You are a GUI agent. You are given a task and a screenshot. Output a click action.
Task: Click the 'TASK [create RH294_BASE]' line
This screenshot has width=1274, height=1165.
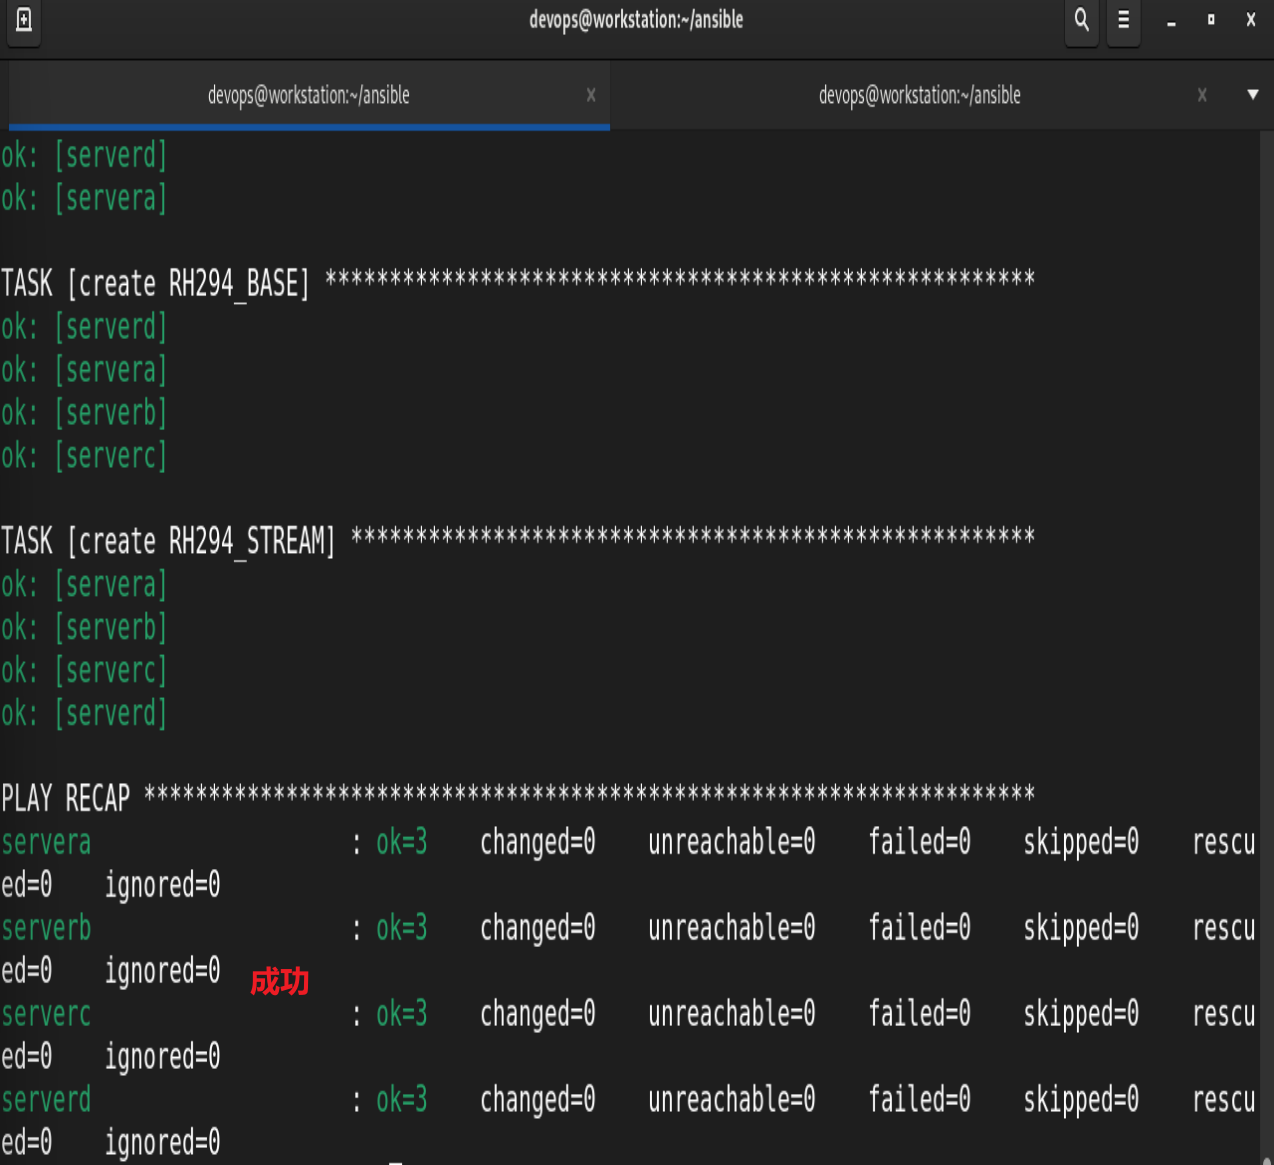[x=517, y=284]
